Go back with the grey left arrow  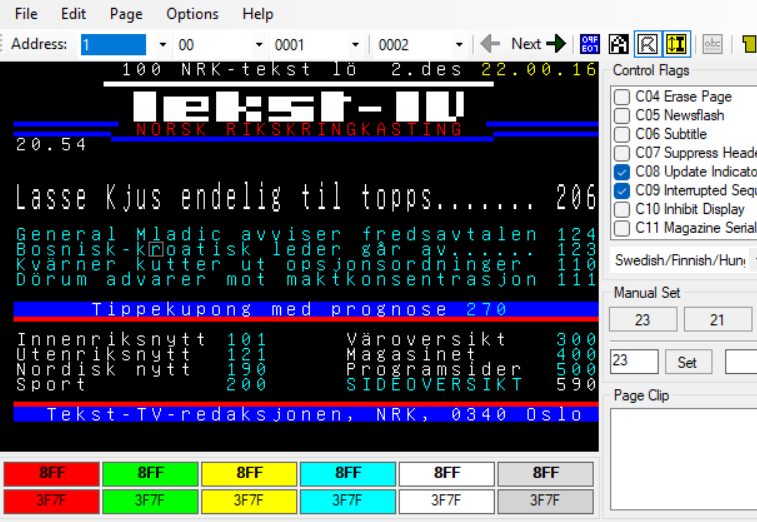(490, 44)
